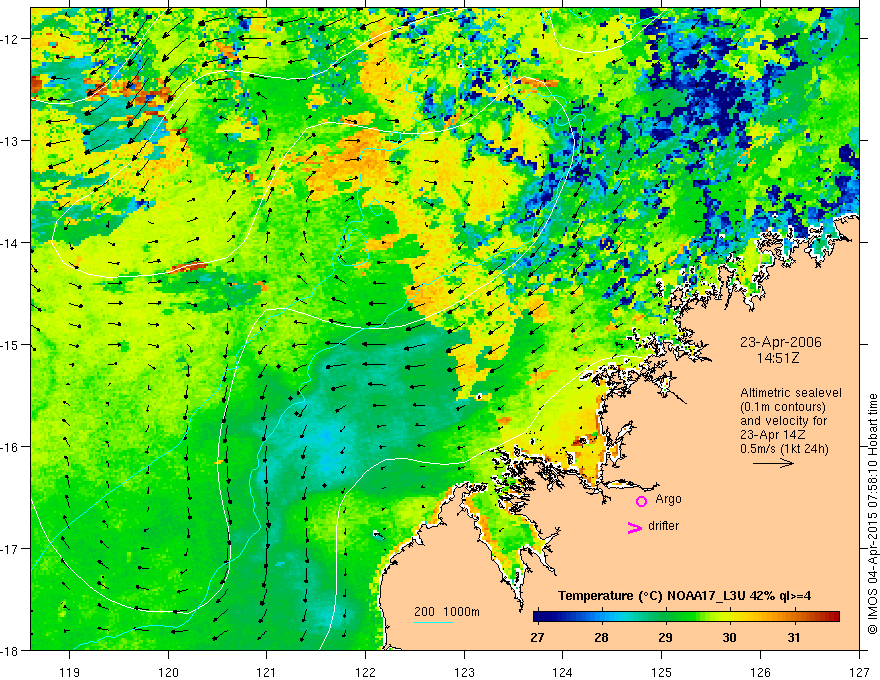Screen dimensions: 880x680
Task: Click the magenta Argo circle legend symbol
Action: [x=641, y=501]
